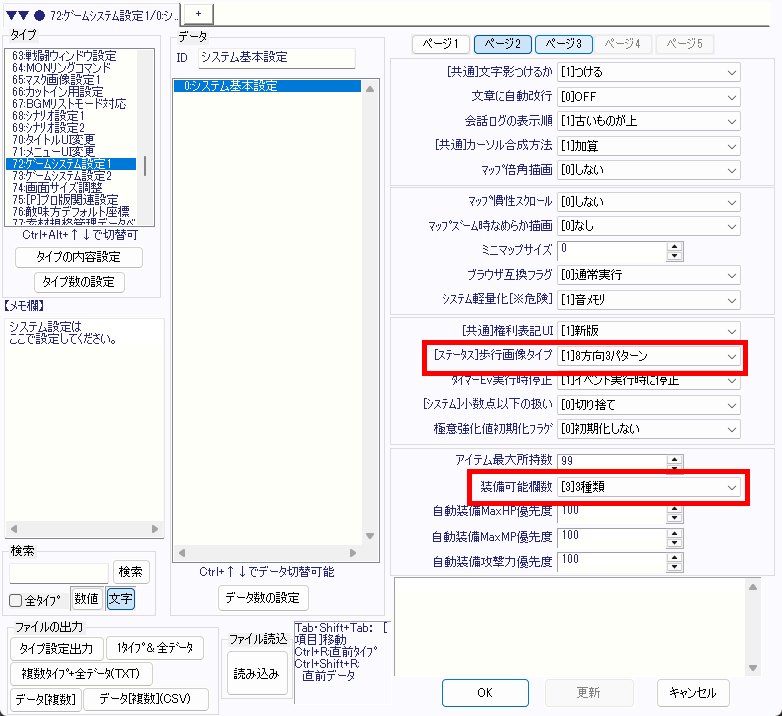Click the キャンセル button
Viewport: 782px width, 716px height.
pos(693,692)
